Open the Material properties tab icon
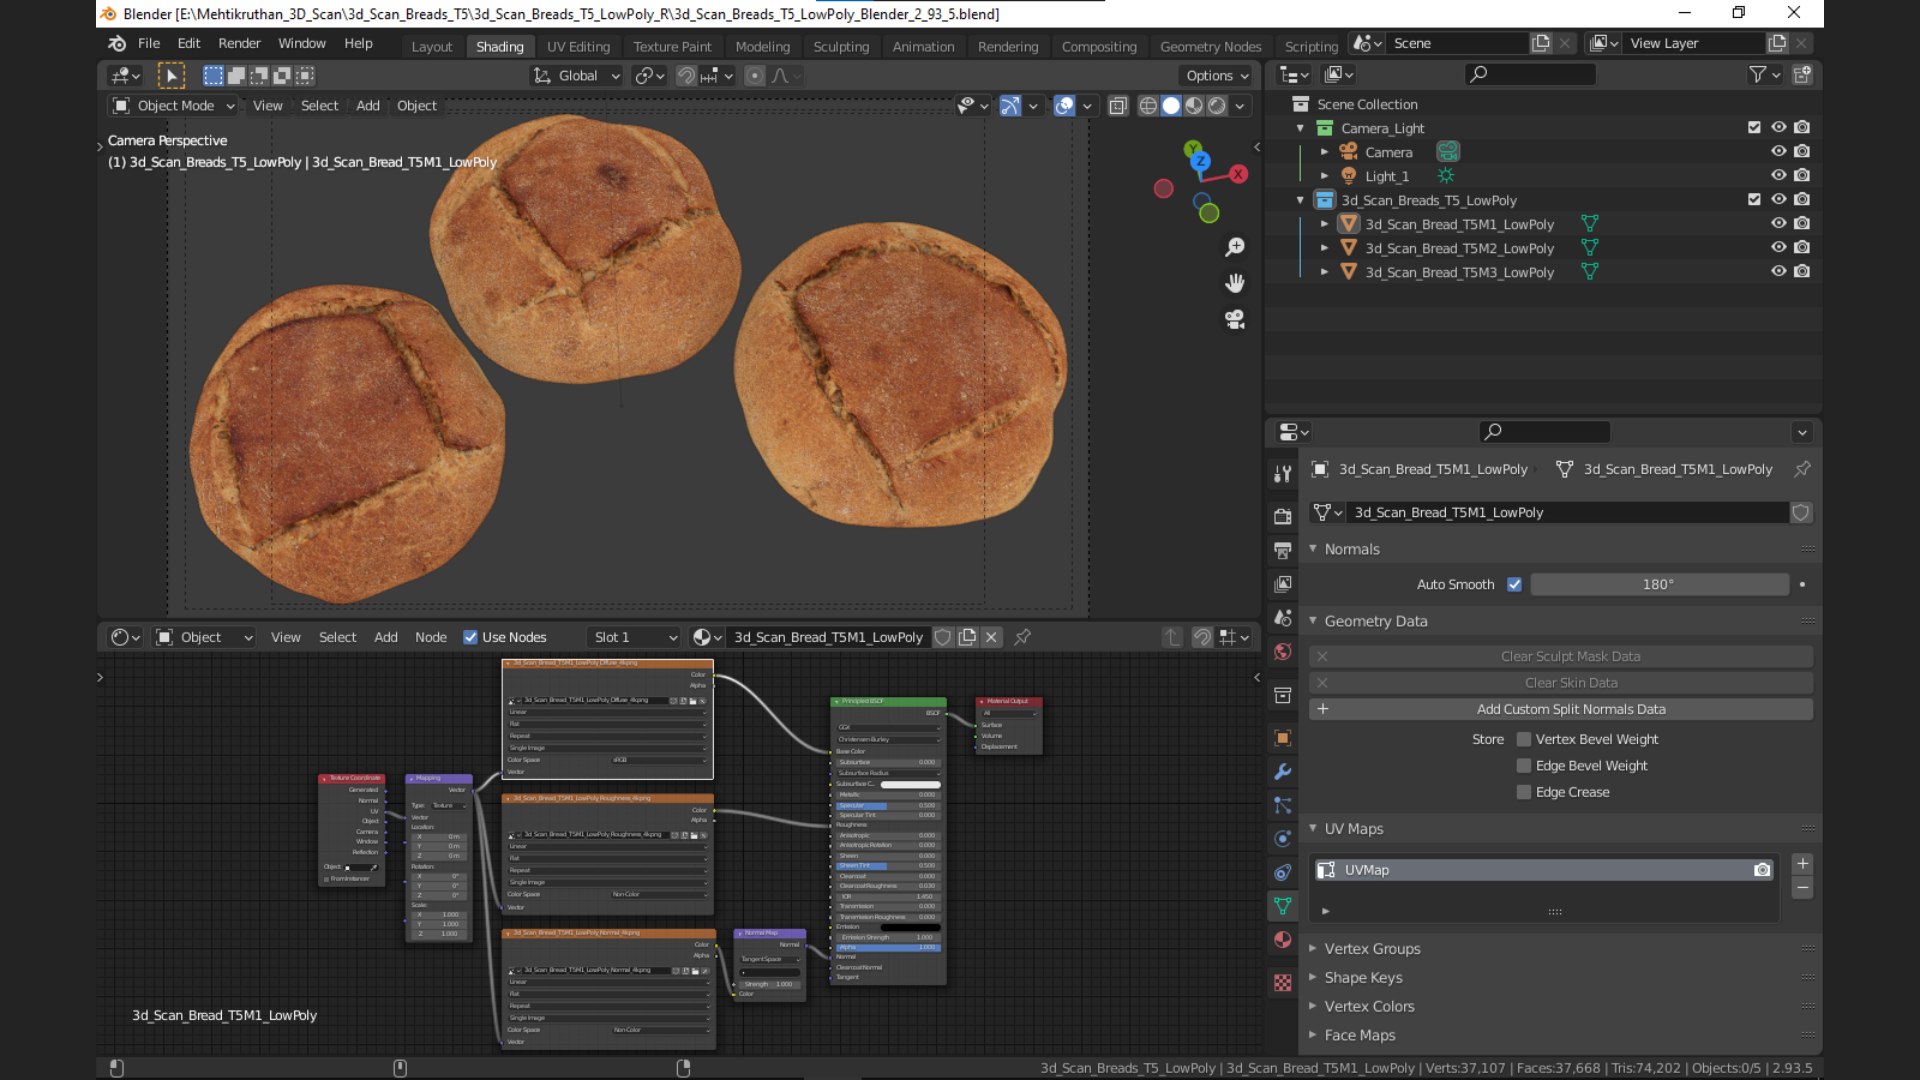The image size is (1920, 1080). (x=1283, y=940)
